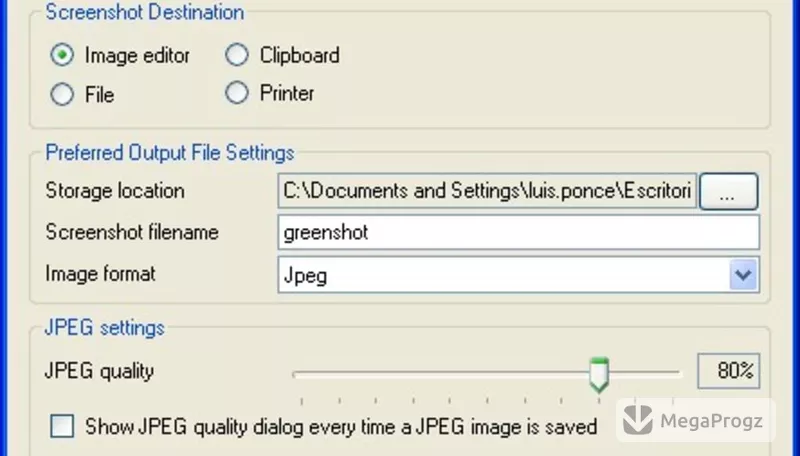
Task: Click the Screenshot filename text field
Action: 518,232
